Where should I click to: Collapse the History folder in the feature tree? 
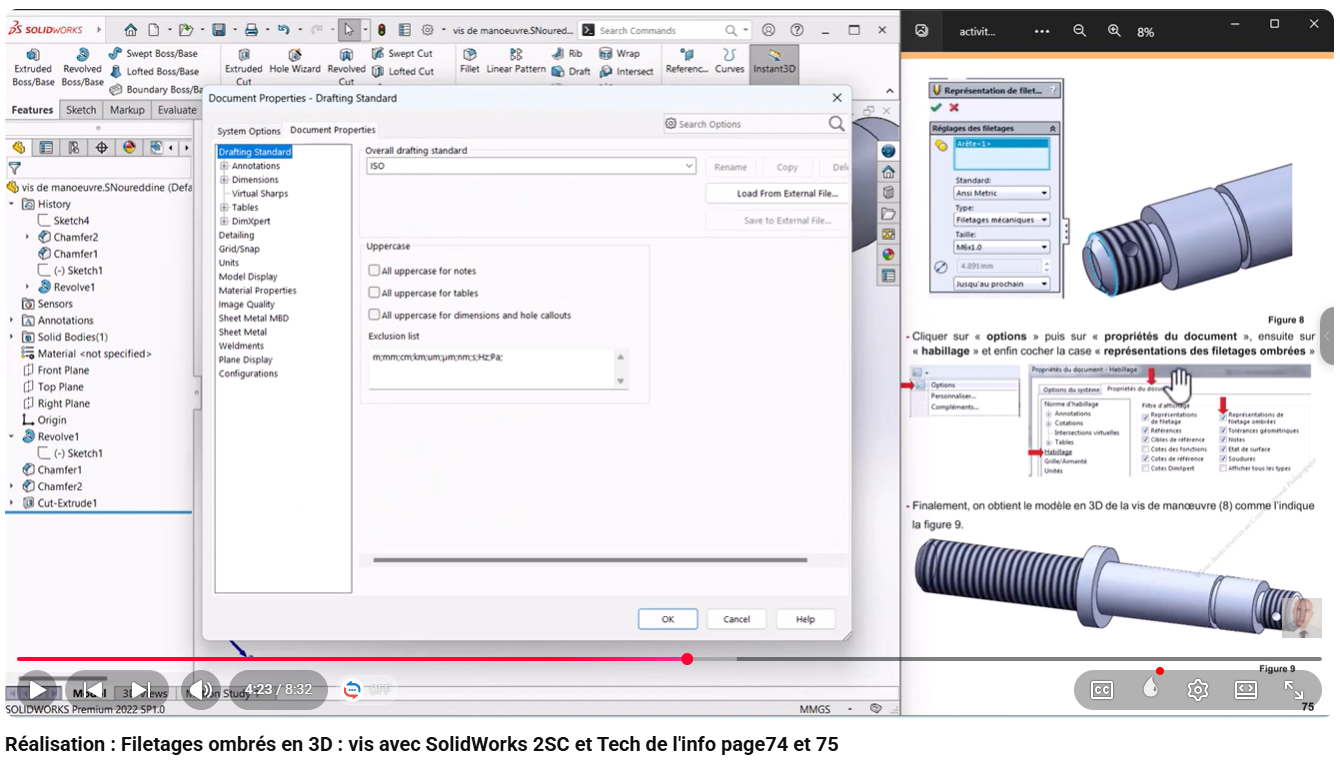click(11, 204)
